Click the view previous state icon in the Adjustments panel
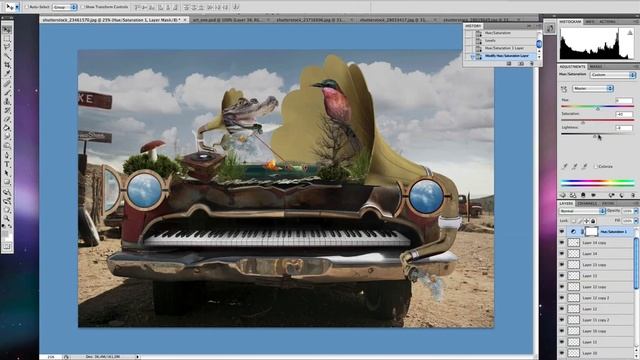Image resolution: width=640 pixels, height=360 pixels. coord(611,195)
